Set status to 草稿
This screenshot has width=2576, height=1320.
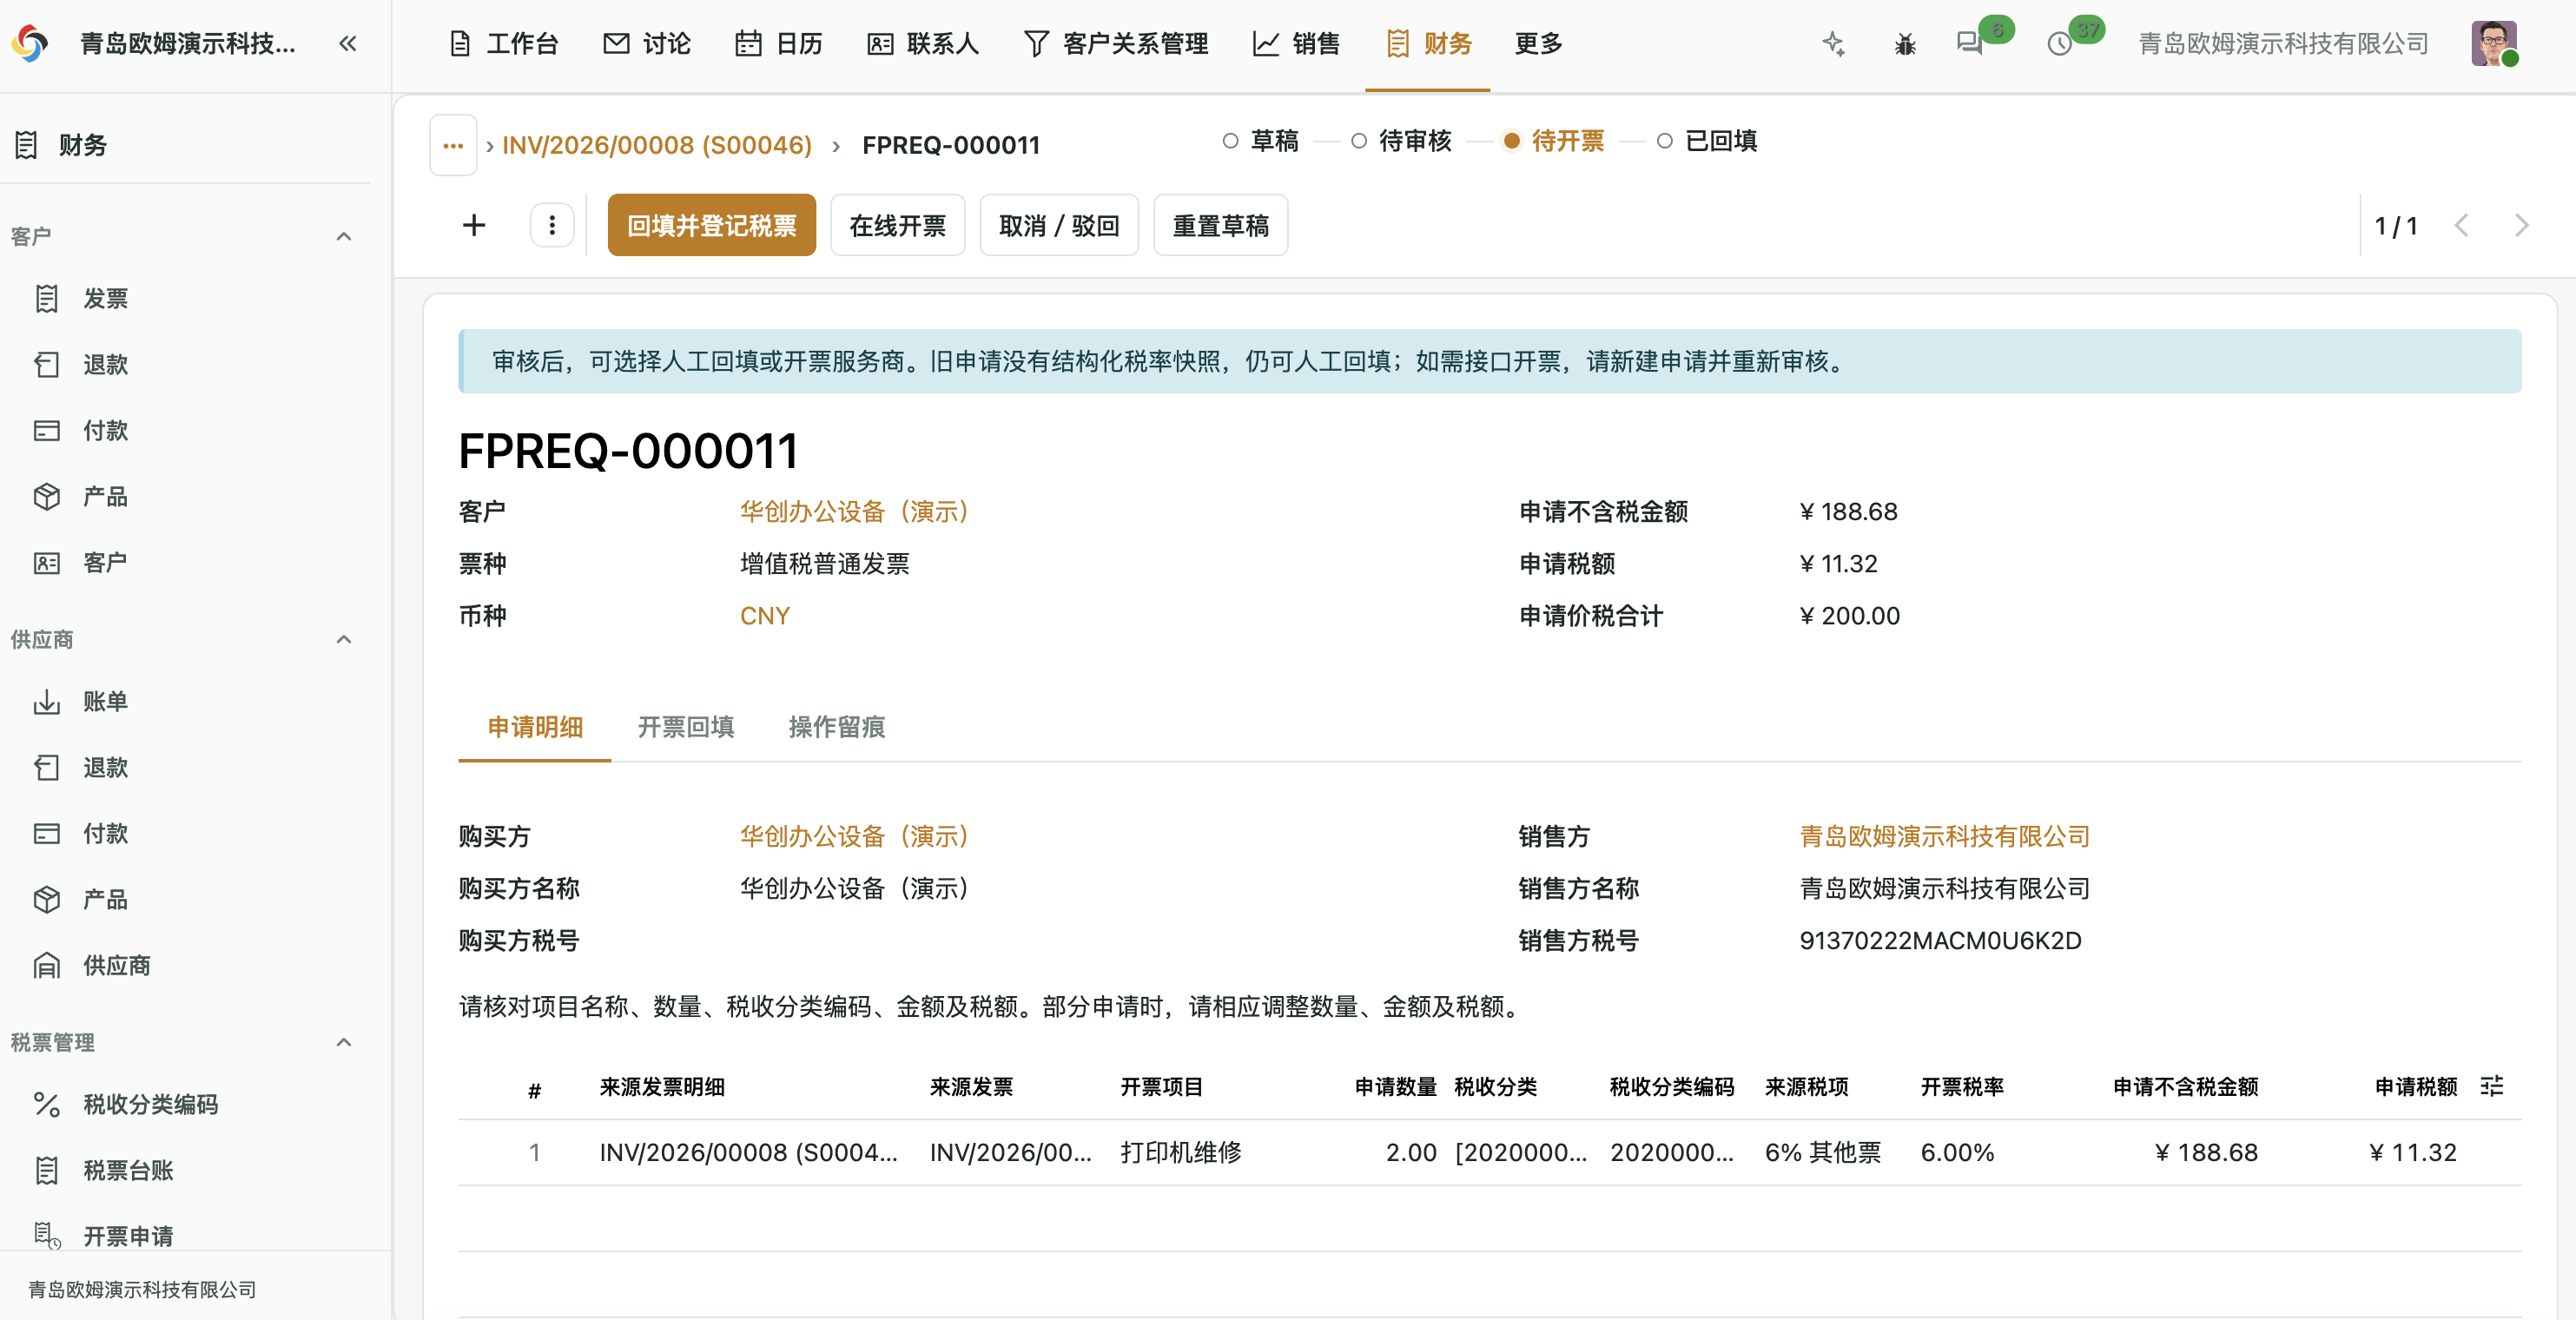click(x=1261, y=141)
